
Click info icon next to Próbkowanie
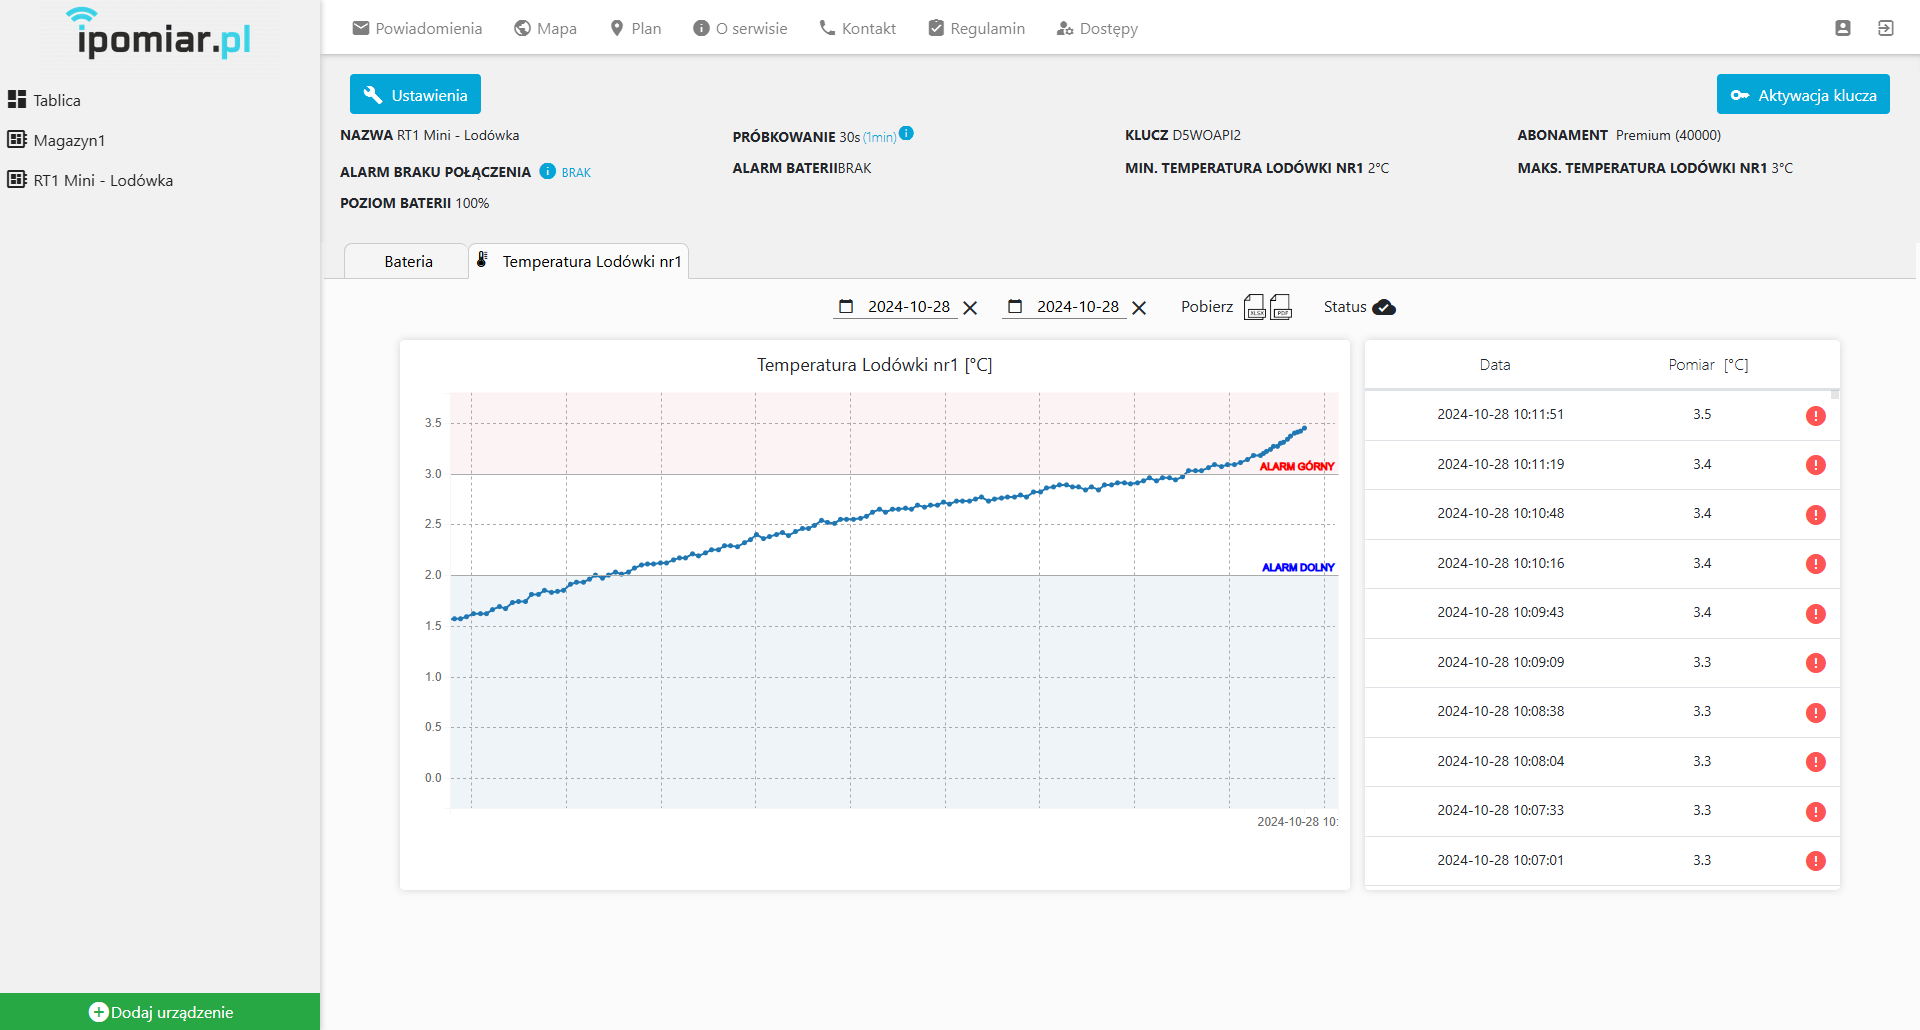(906, 134)
